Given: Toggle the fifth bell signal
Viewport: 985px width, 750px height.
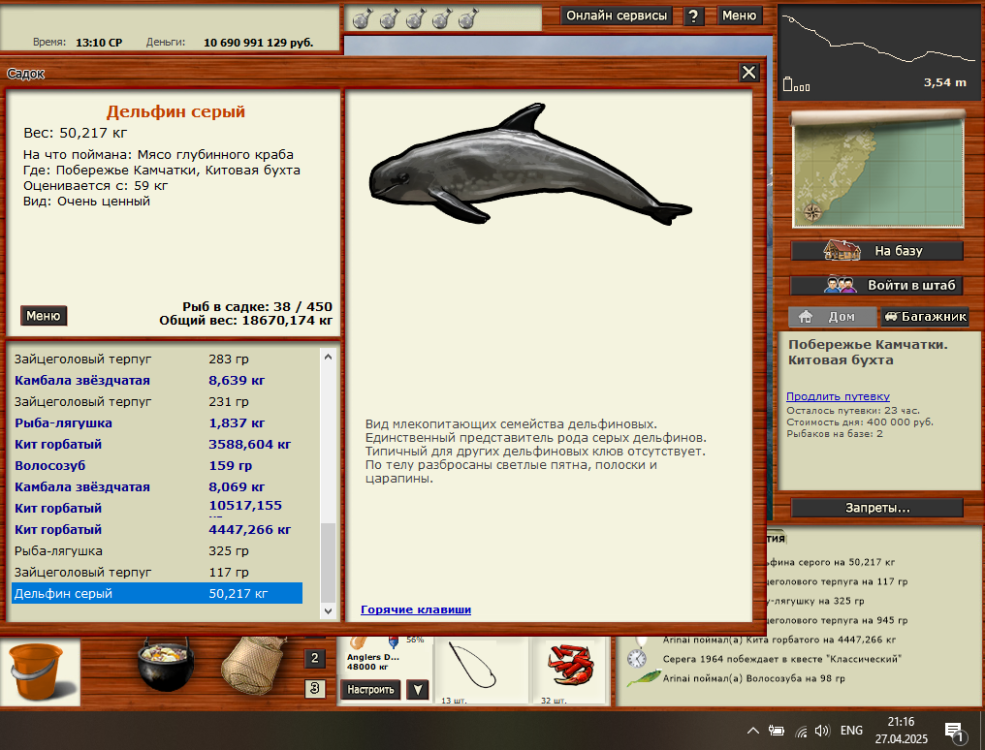Looking at the screenshot, I should tap(466, 17).
